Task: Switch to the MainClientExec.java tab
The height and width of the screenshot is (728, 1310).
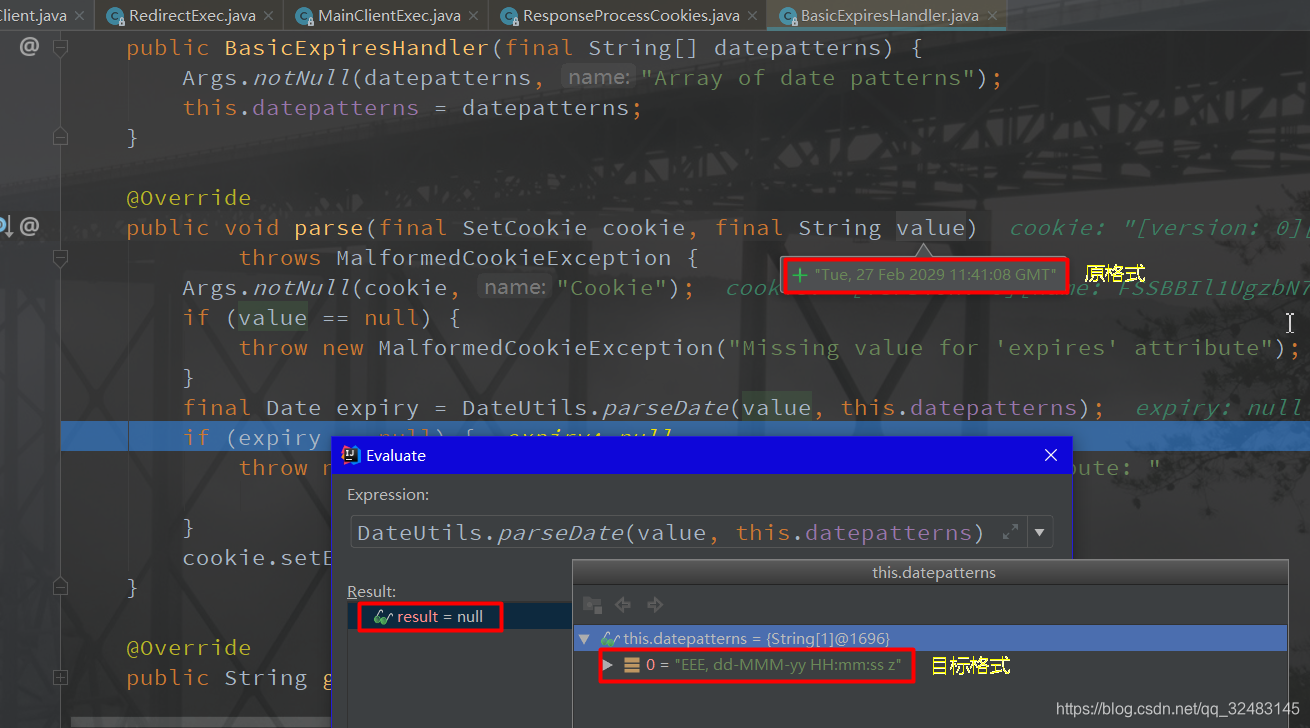Action: coord(388,15)
